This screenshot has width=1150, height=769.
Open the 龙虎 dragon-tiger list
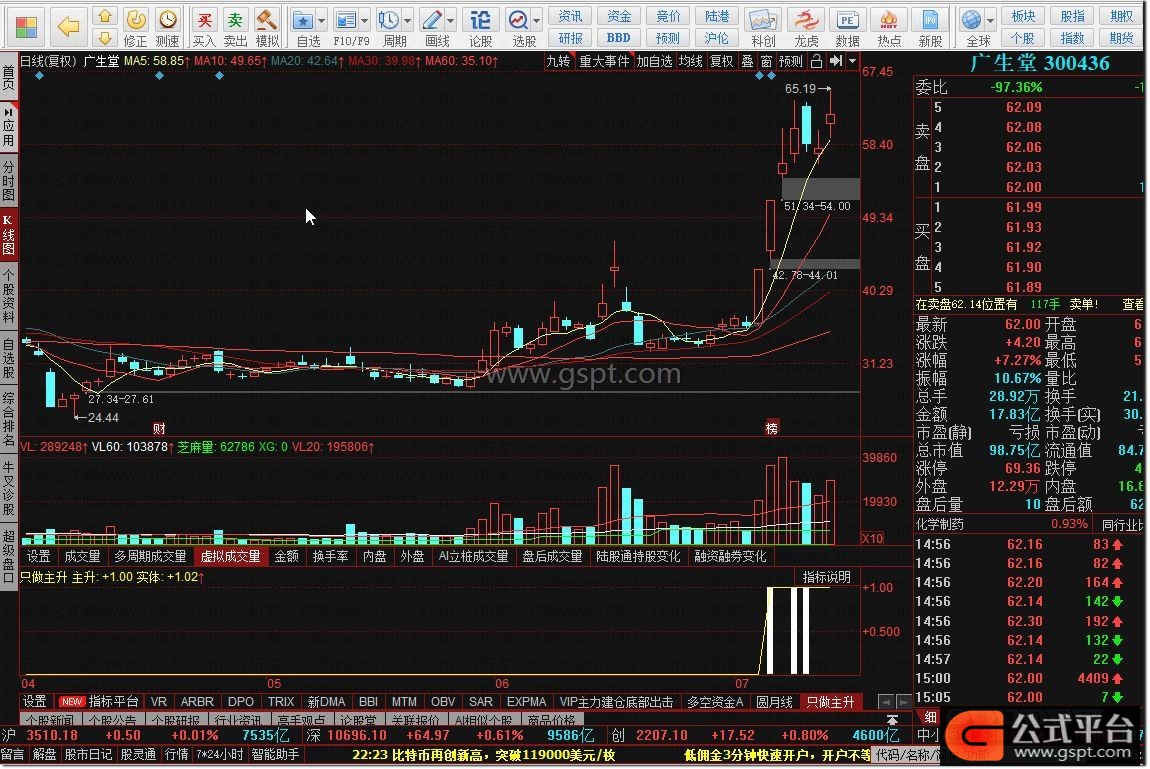pos(806,27)
